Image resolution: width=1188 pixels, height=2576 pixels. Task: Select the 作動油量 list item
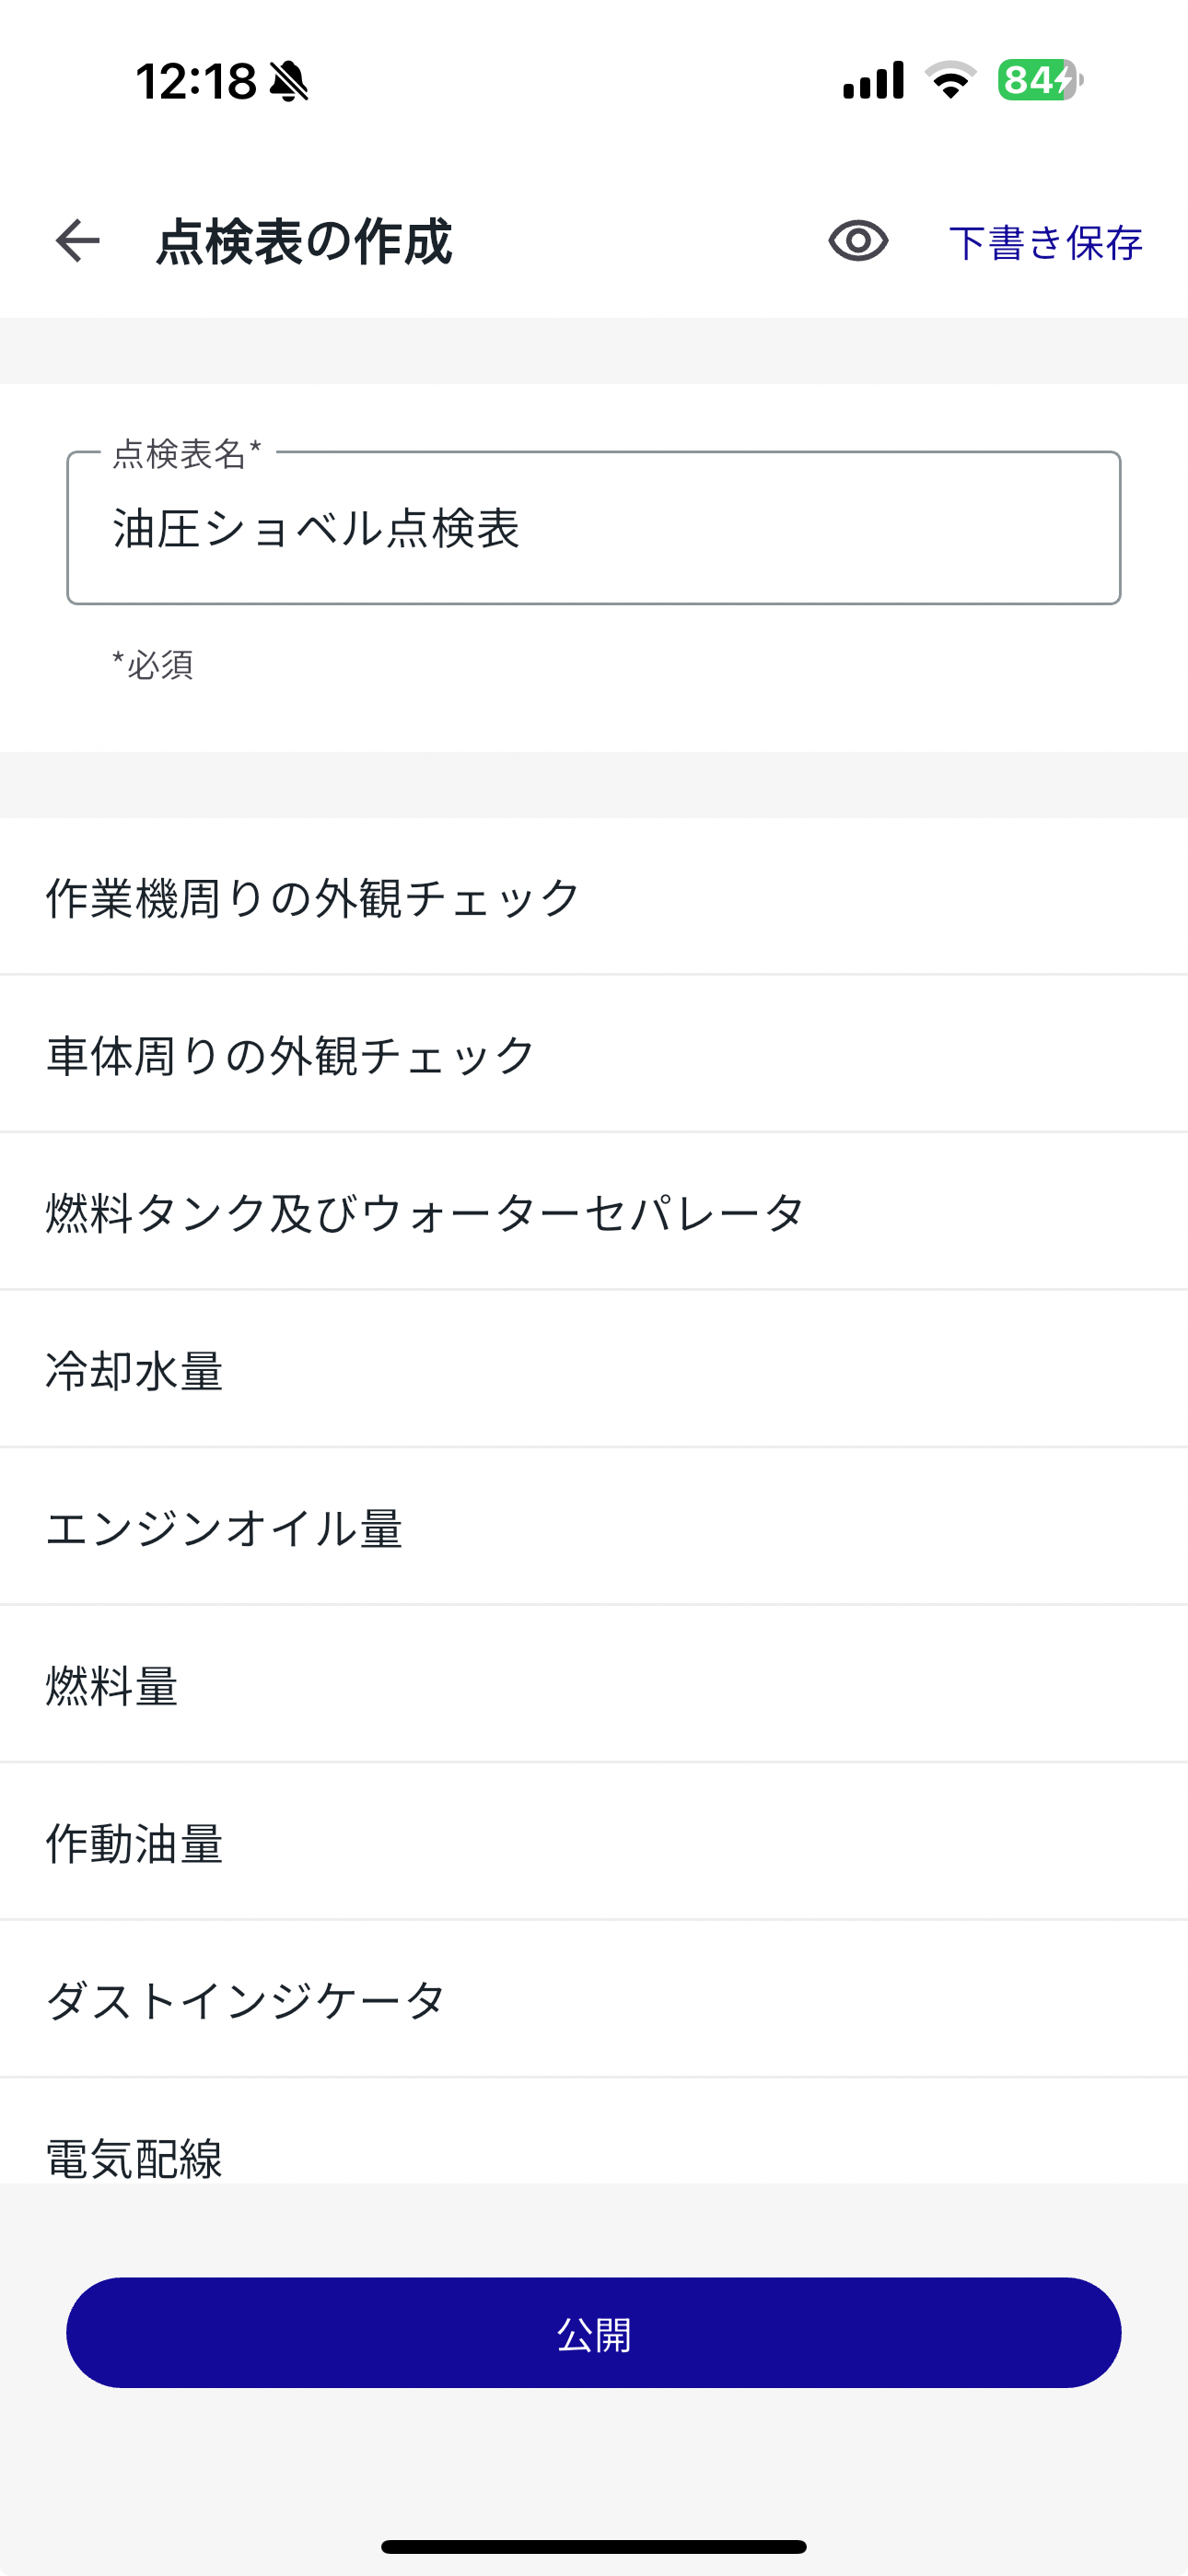pos(594,1842)
